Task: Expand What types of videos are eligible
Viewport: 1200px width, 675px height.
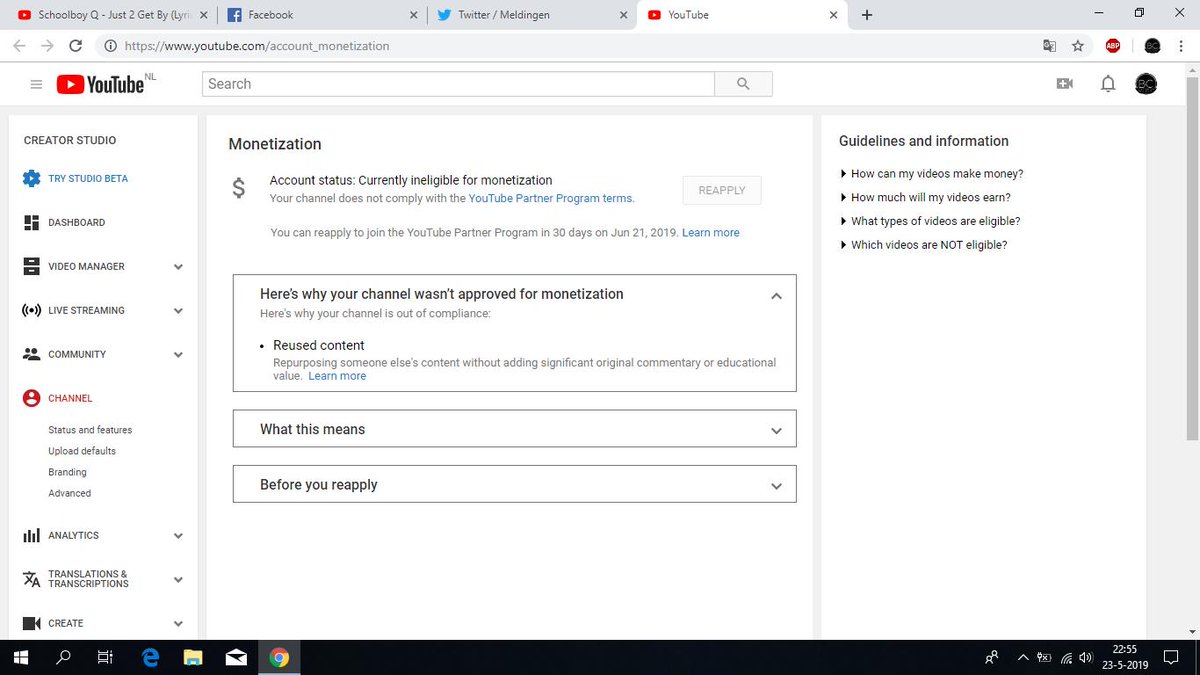Action: 930,222
